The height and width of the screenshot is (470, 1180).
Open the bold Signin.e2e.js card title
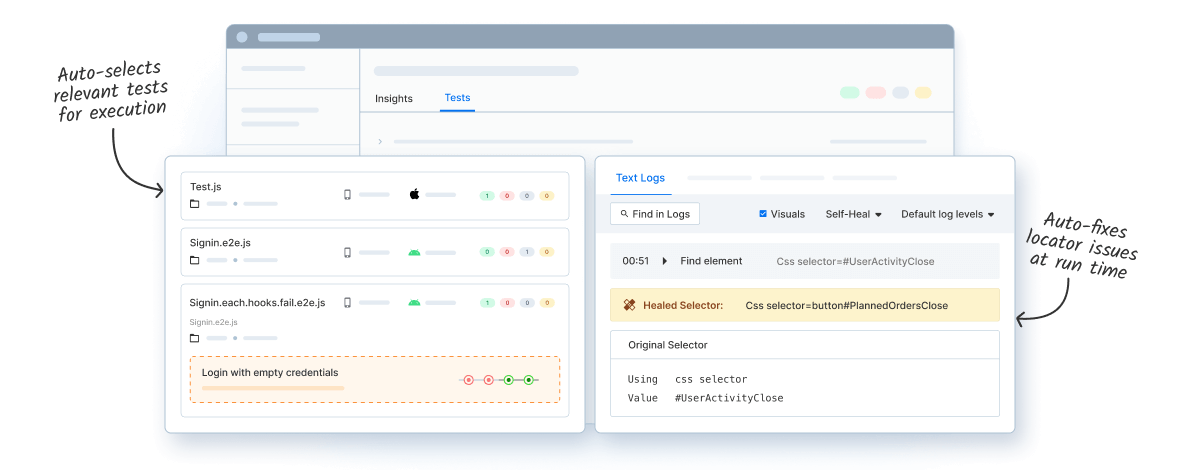click(220, 243)
